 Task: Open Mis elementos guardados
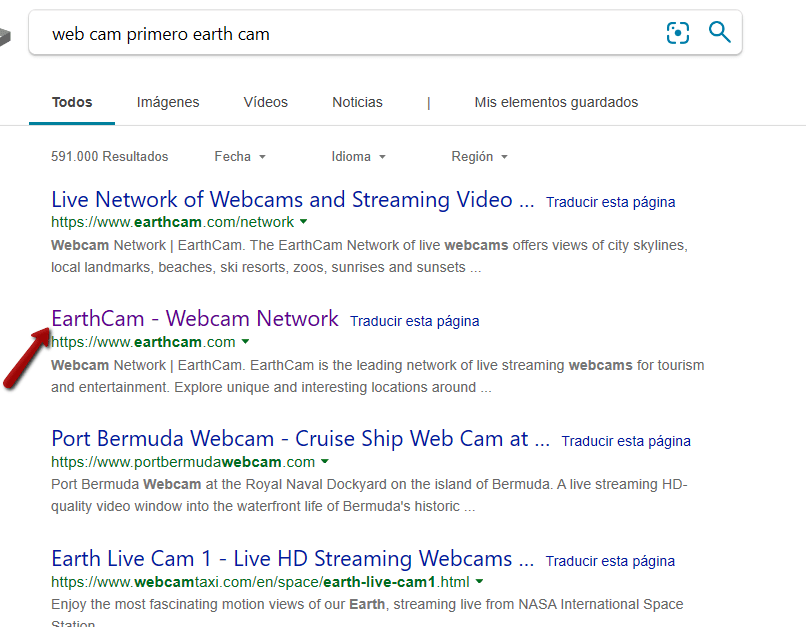coord(556,102)
